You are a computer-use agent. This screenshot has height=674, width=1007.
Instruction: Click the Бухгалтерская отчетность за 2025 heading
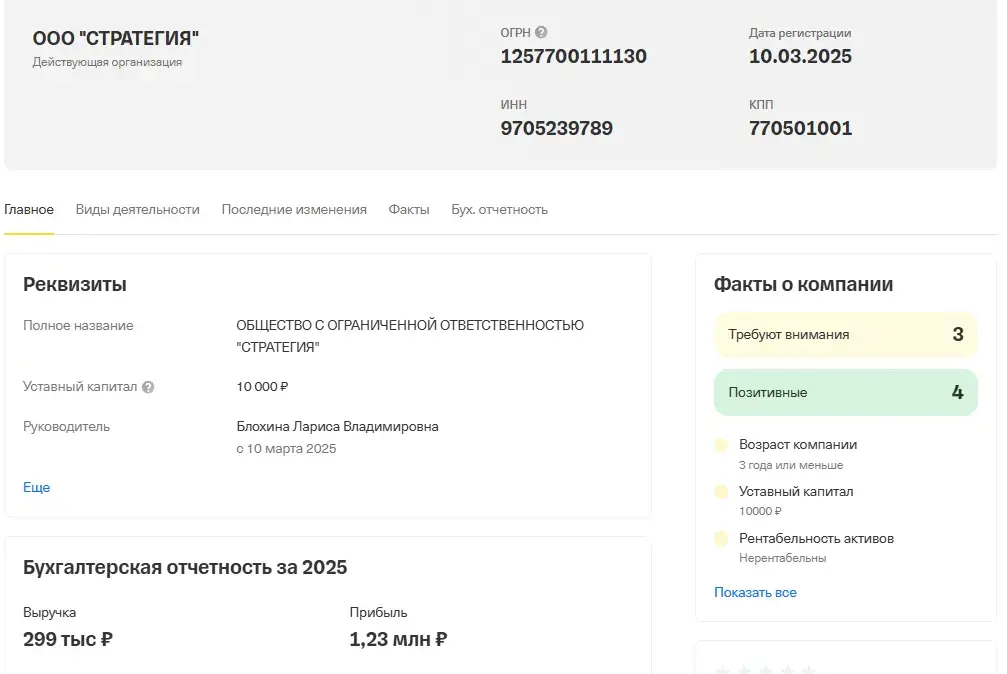(185, 567)
